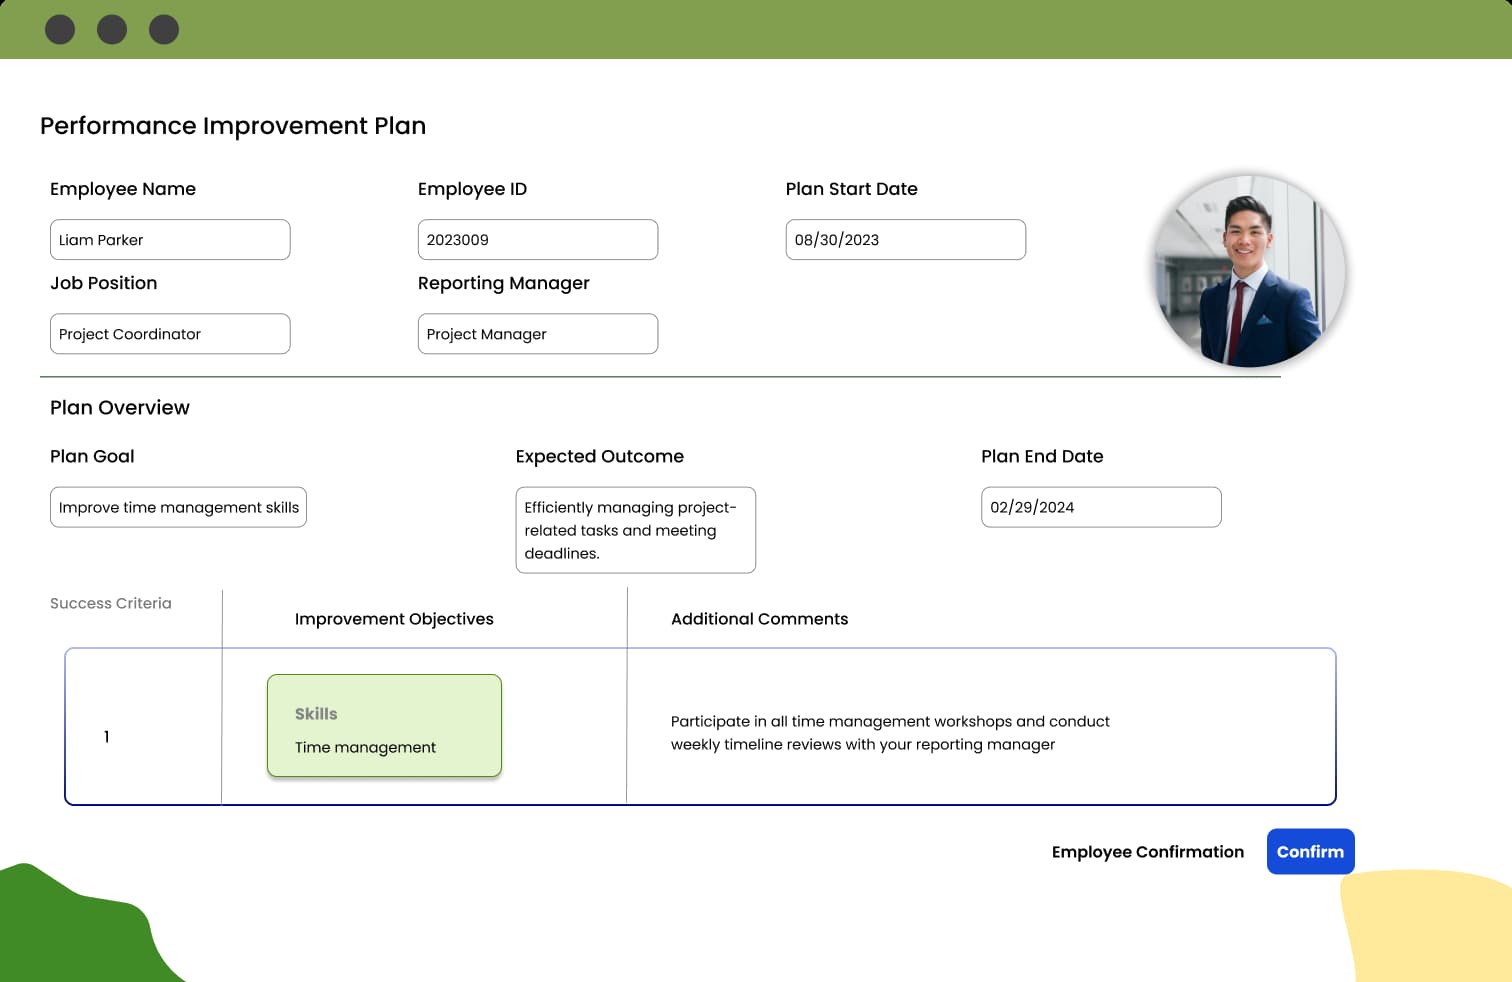Edit the Plan Goal field
The height and width of the screenshot is (982, 1512).
click(178, 507)
